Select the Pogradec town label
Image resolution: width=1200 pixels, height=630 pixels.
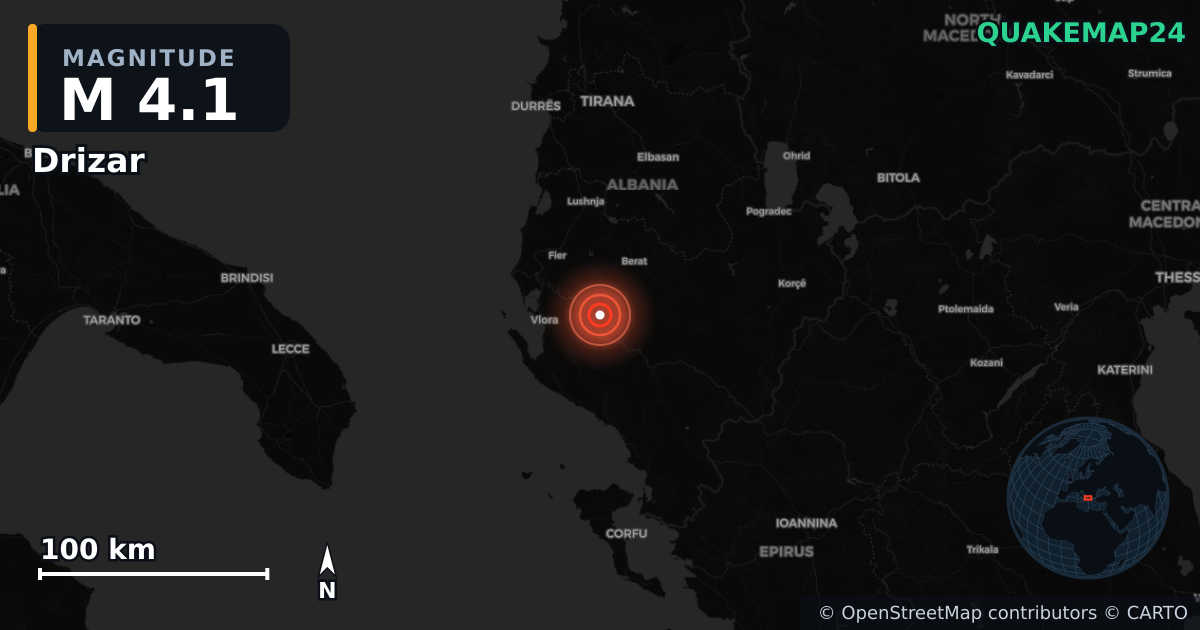point(769,211)
